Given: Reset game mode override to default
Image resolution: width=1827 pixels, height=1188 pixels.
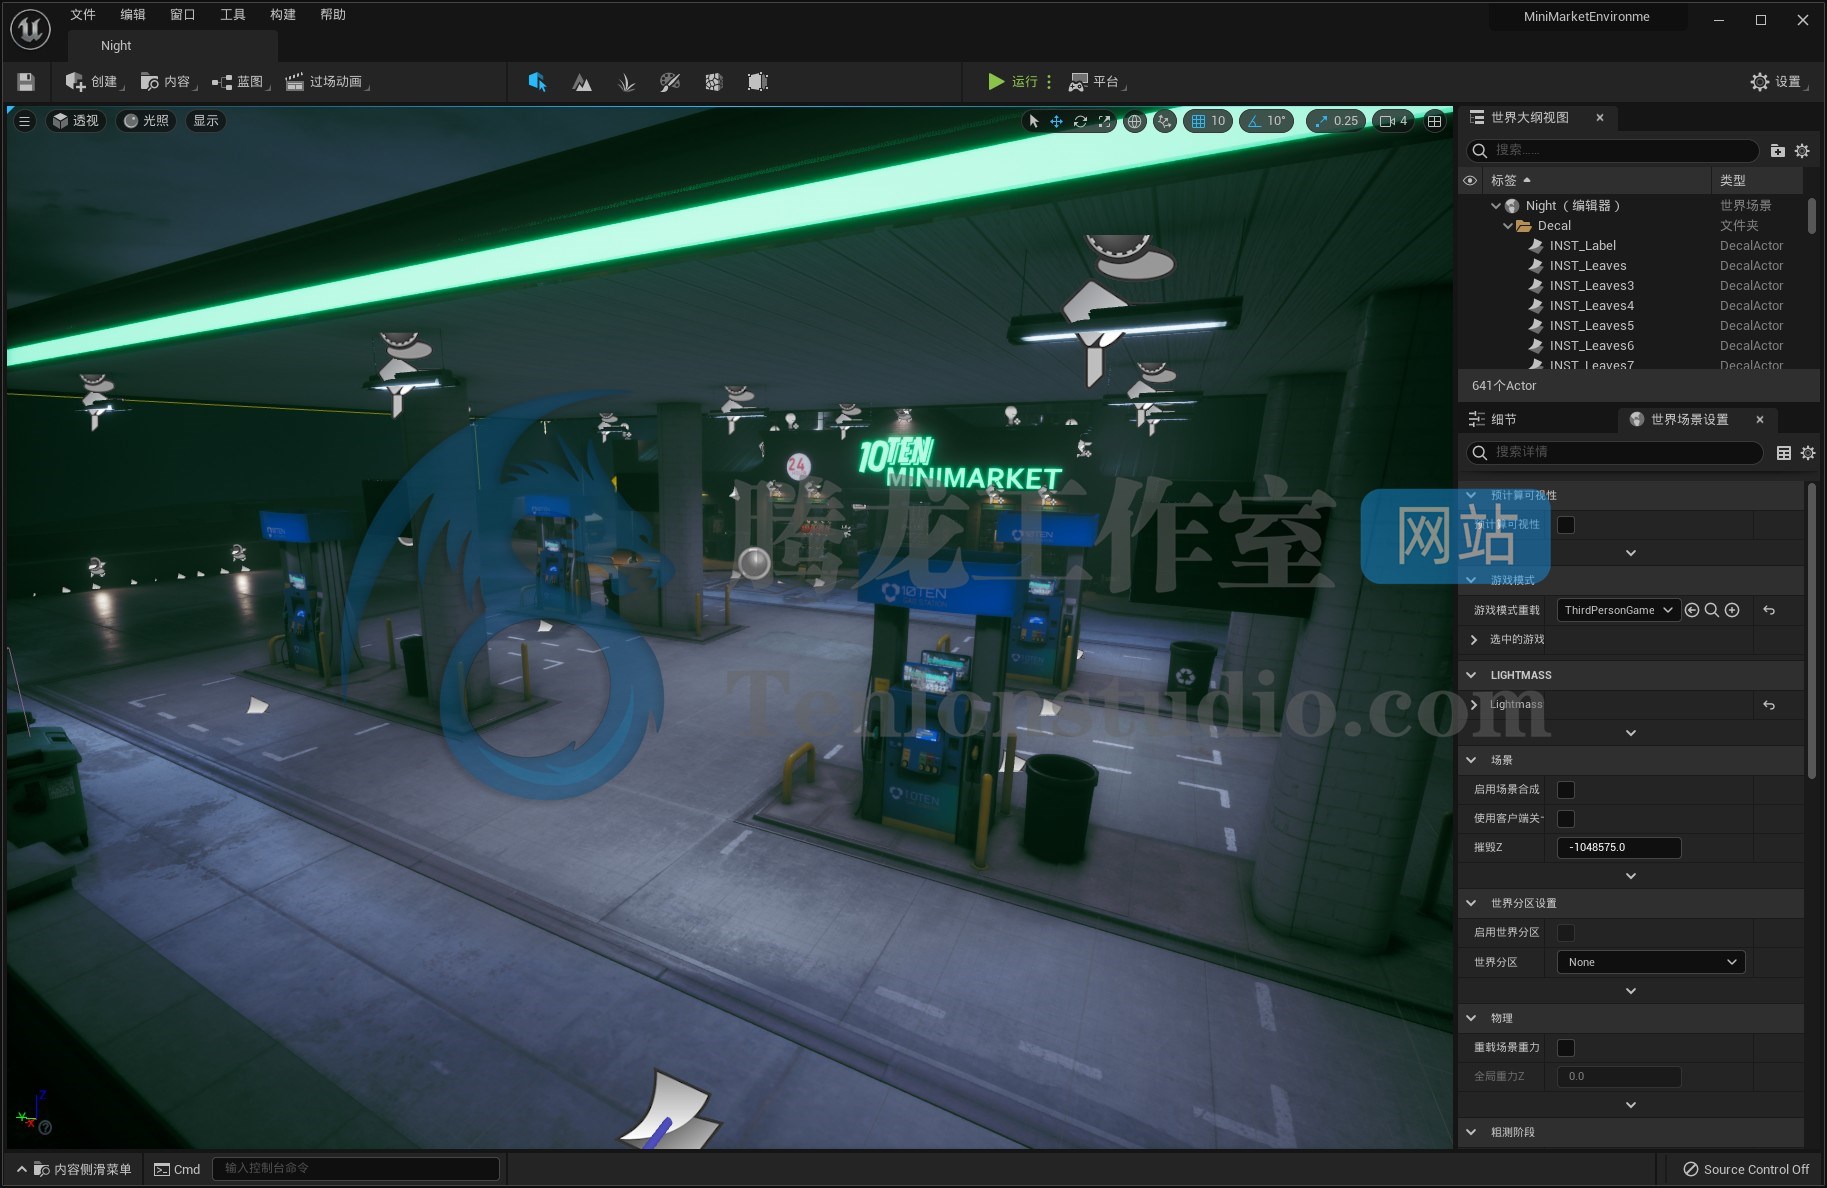Looking at the screenshot, I should [1769, 610].
